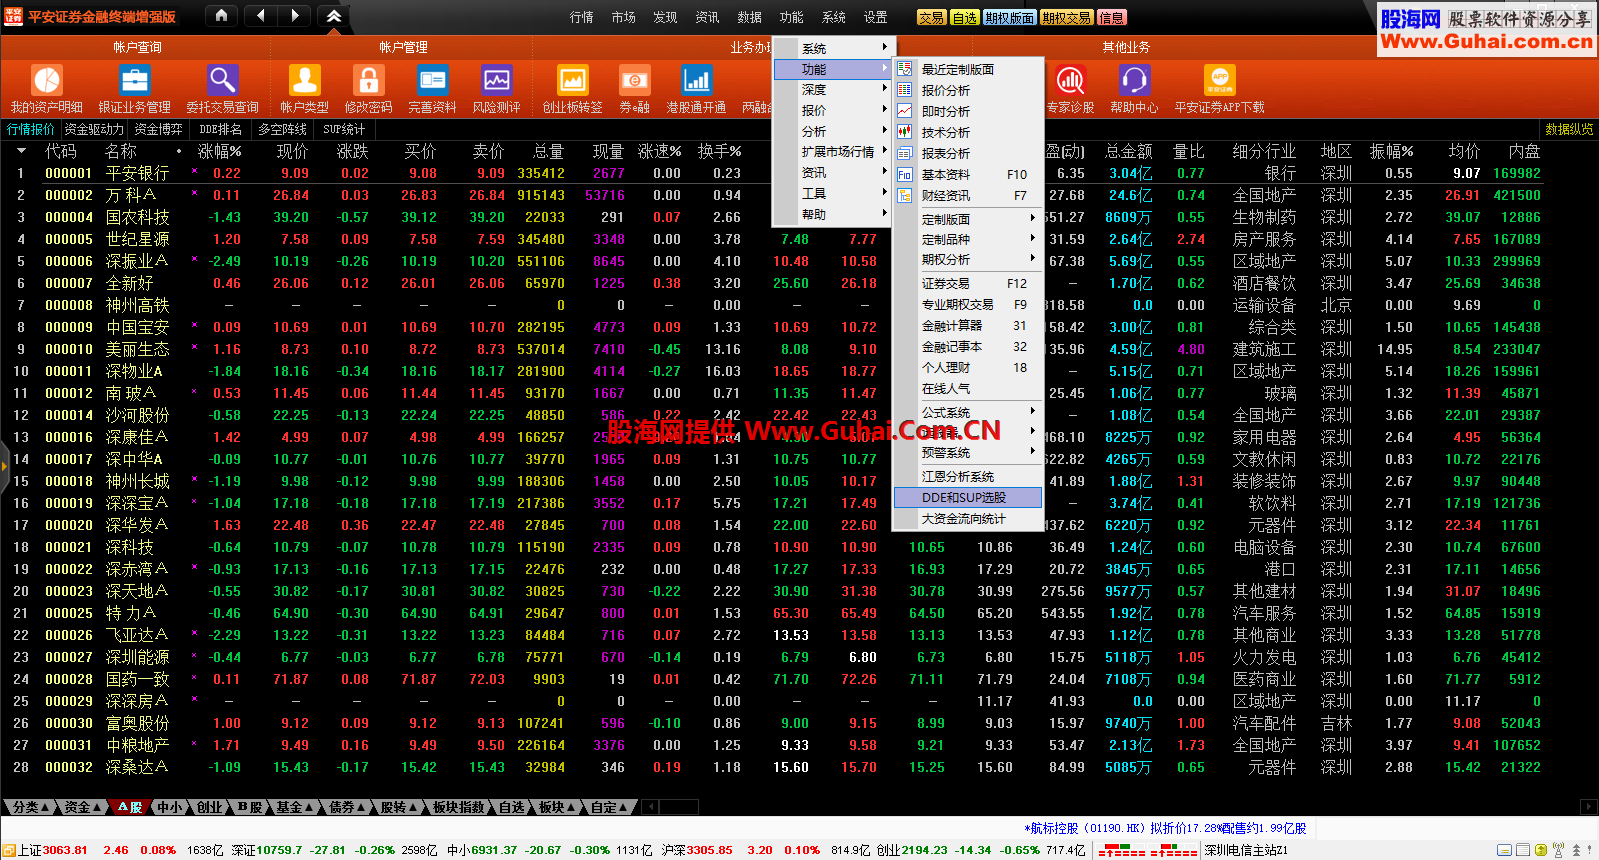Choose 大资金流向统计 menu entry

tap(968, 518)
